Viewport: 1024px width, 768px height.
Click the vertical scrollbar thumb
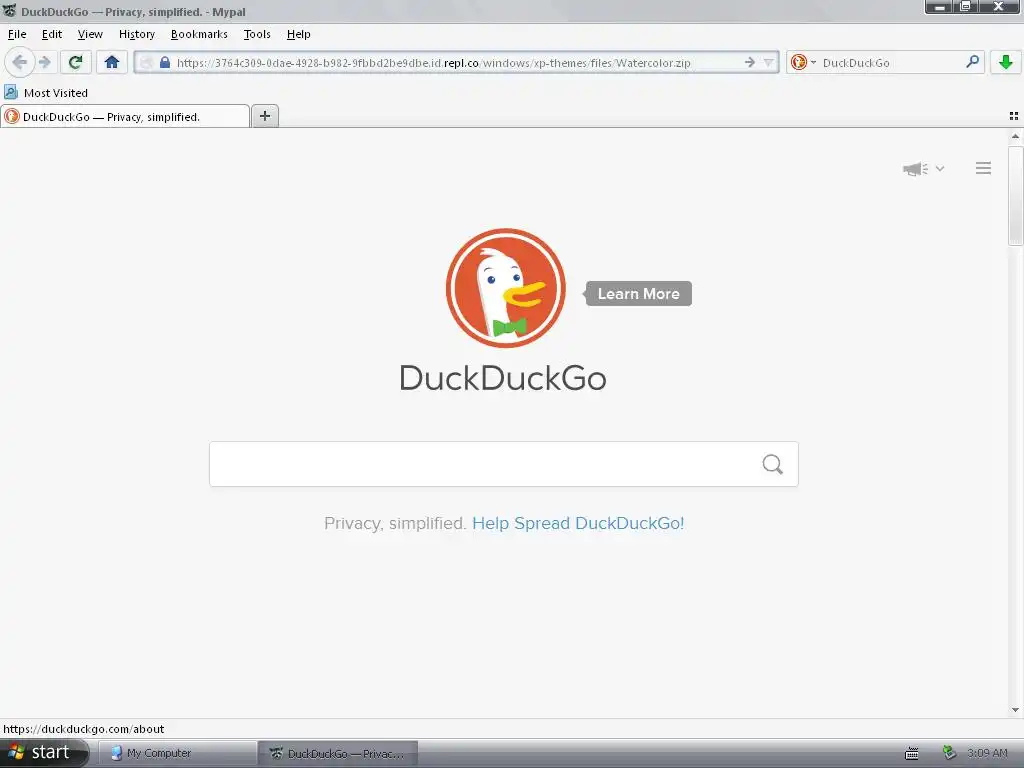tap(1015, 196)
